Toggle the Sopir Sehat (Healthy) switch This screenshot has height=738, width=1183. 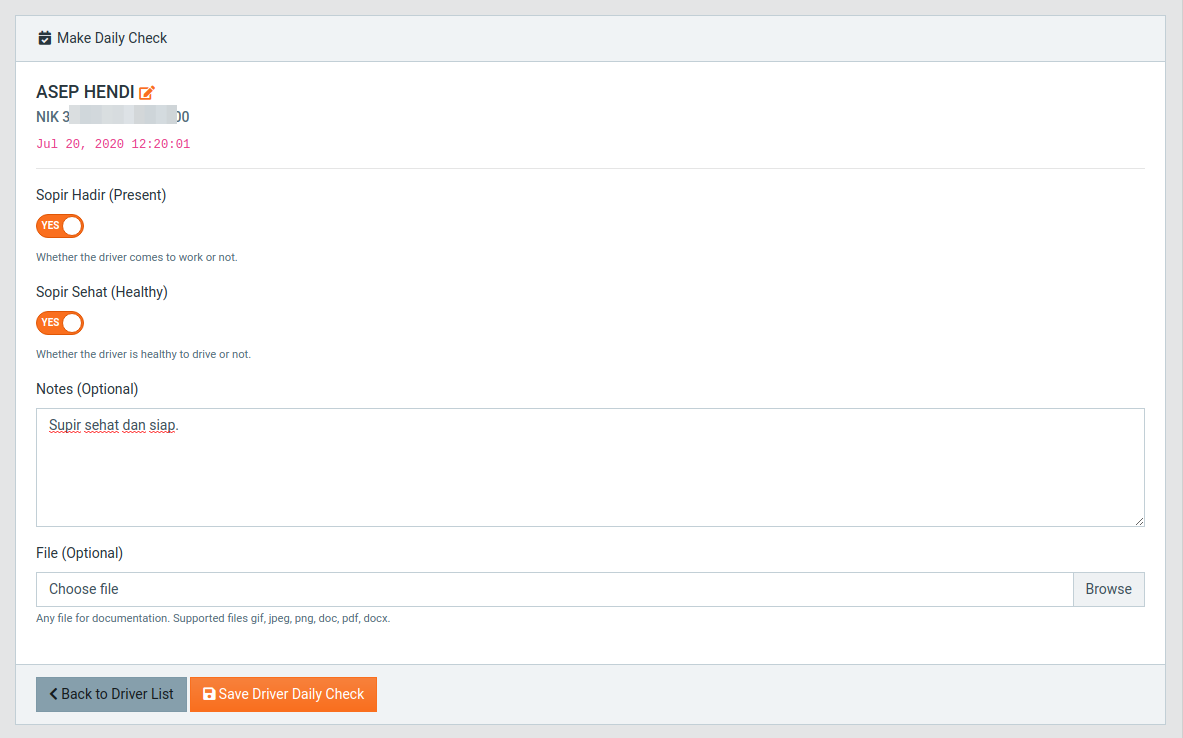pyautogui.click(x=60, y=323)
